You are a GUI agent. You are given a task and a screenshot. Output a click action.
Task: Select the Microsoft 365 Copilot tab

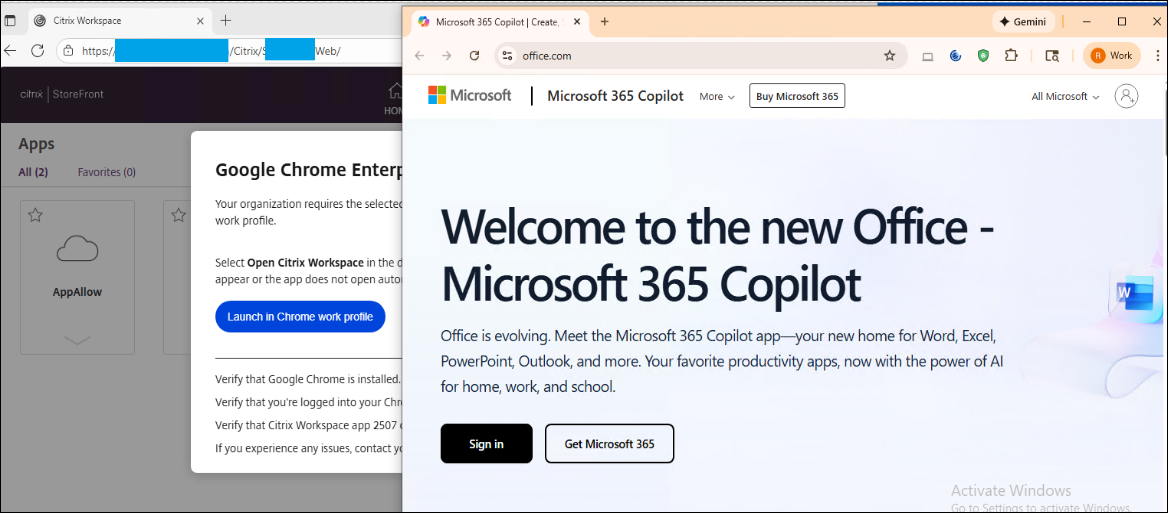pyautogui.click(x=499, y=22)
